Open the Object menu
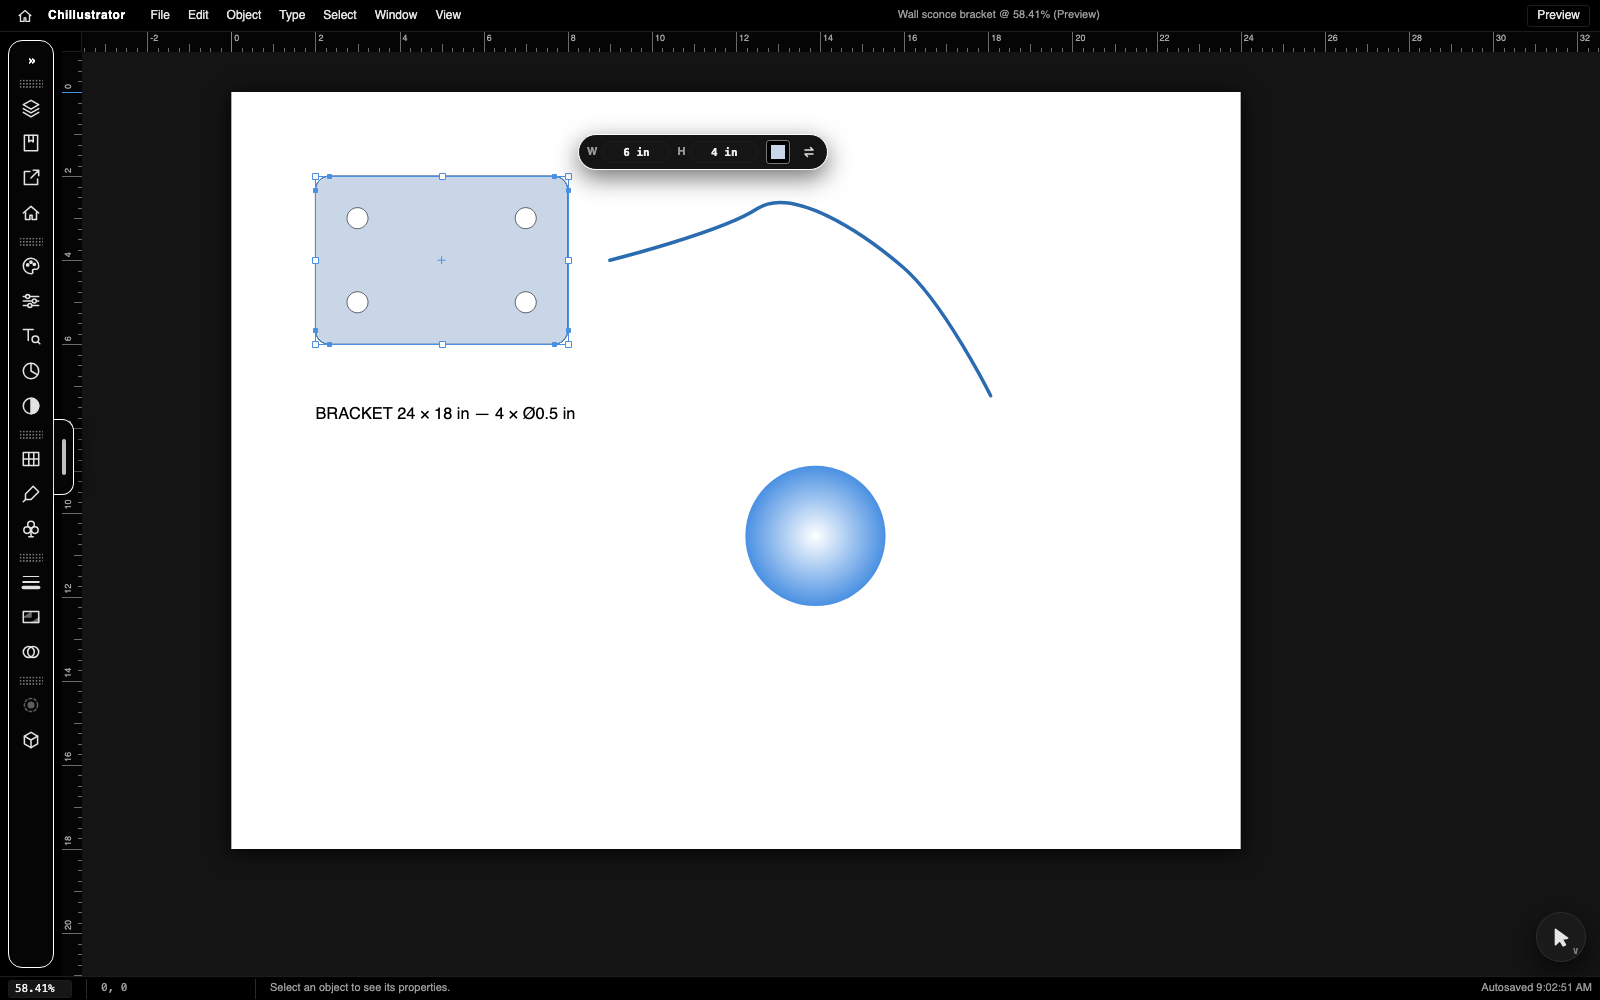 click(244, 15)
